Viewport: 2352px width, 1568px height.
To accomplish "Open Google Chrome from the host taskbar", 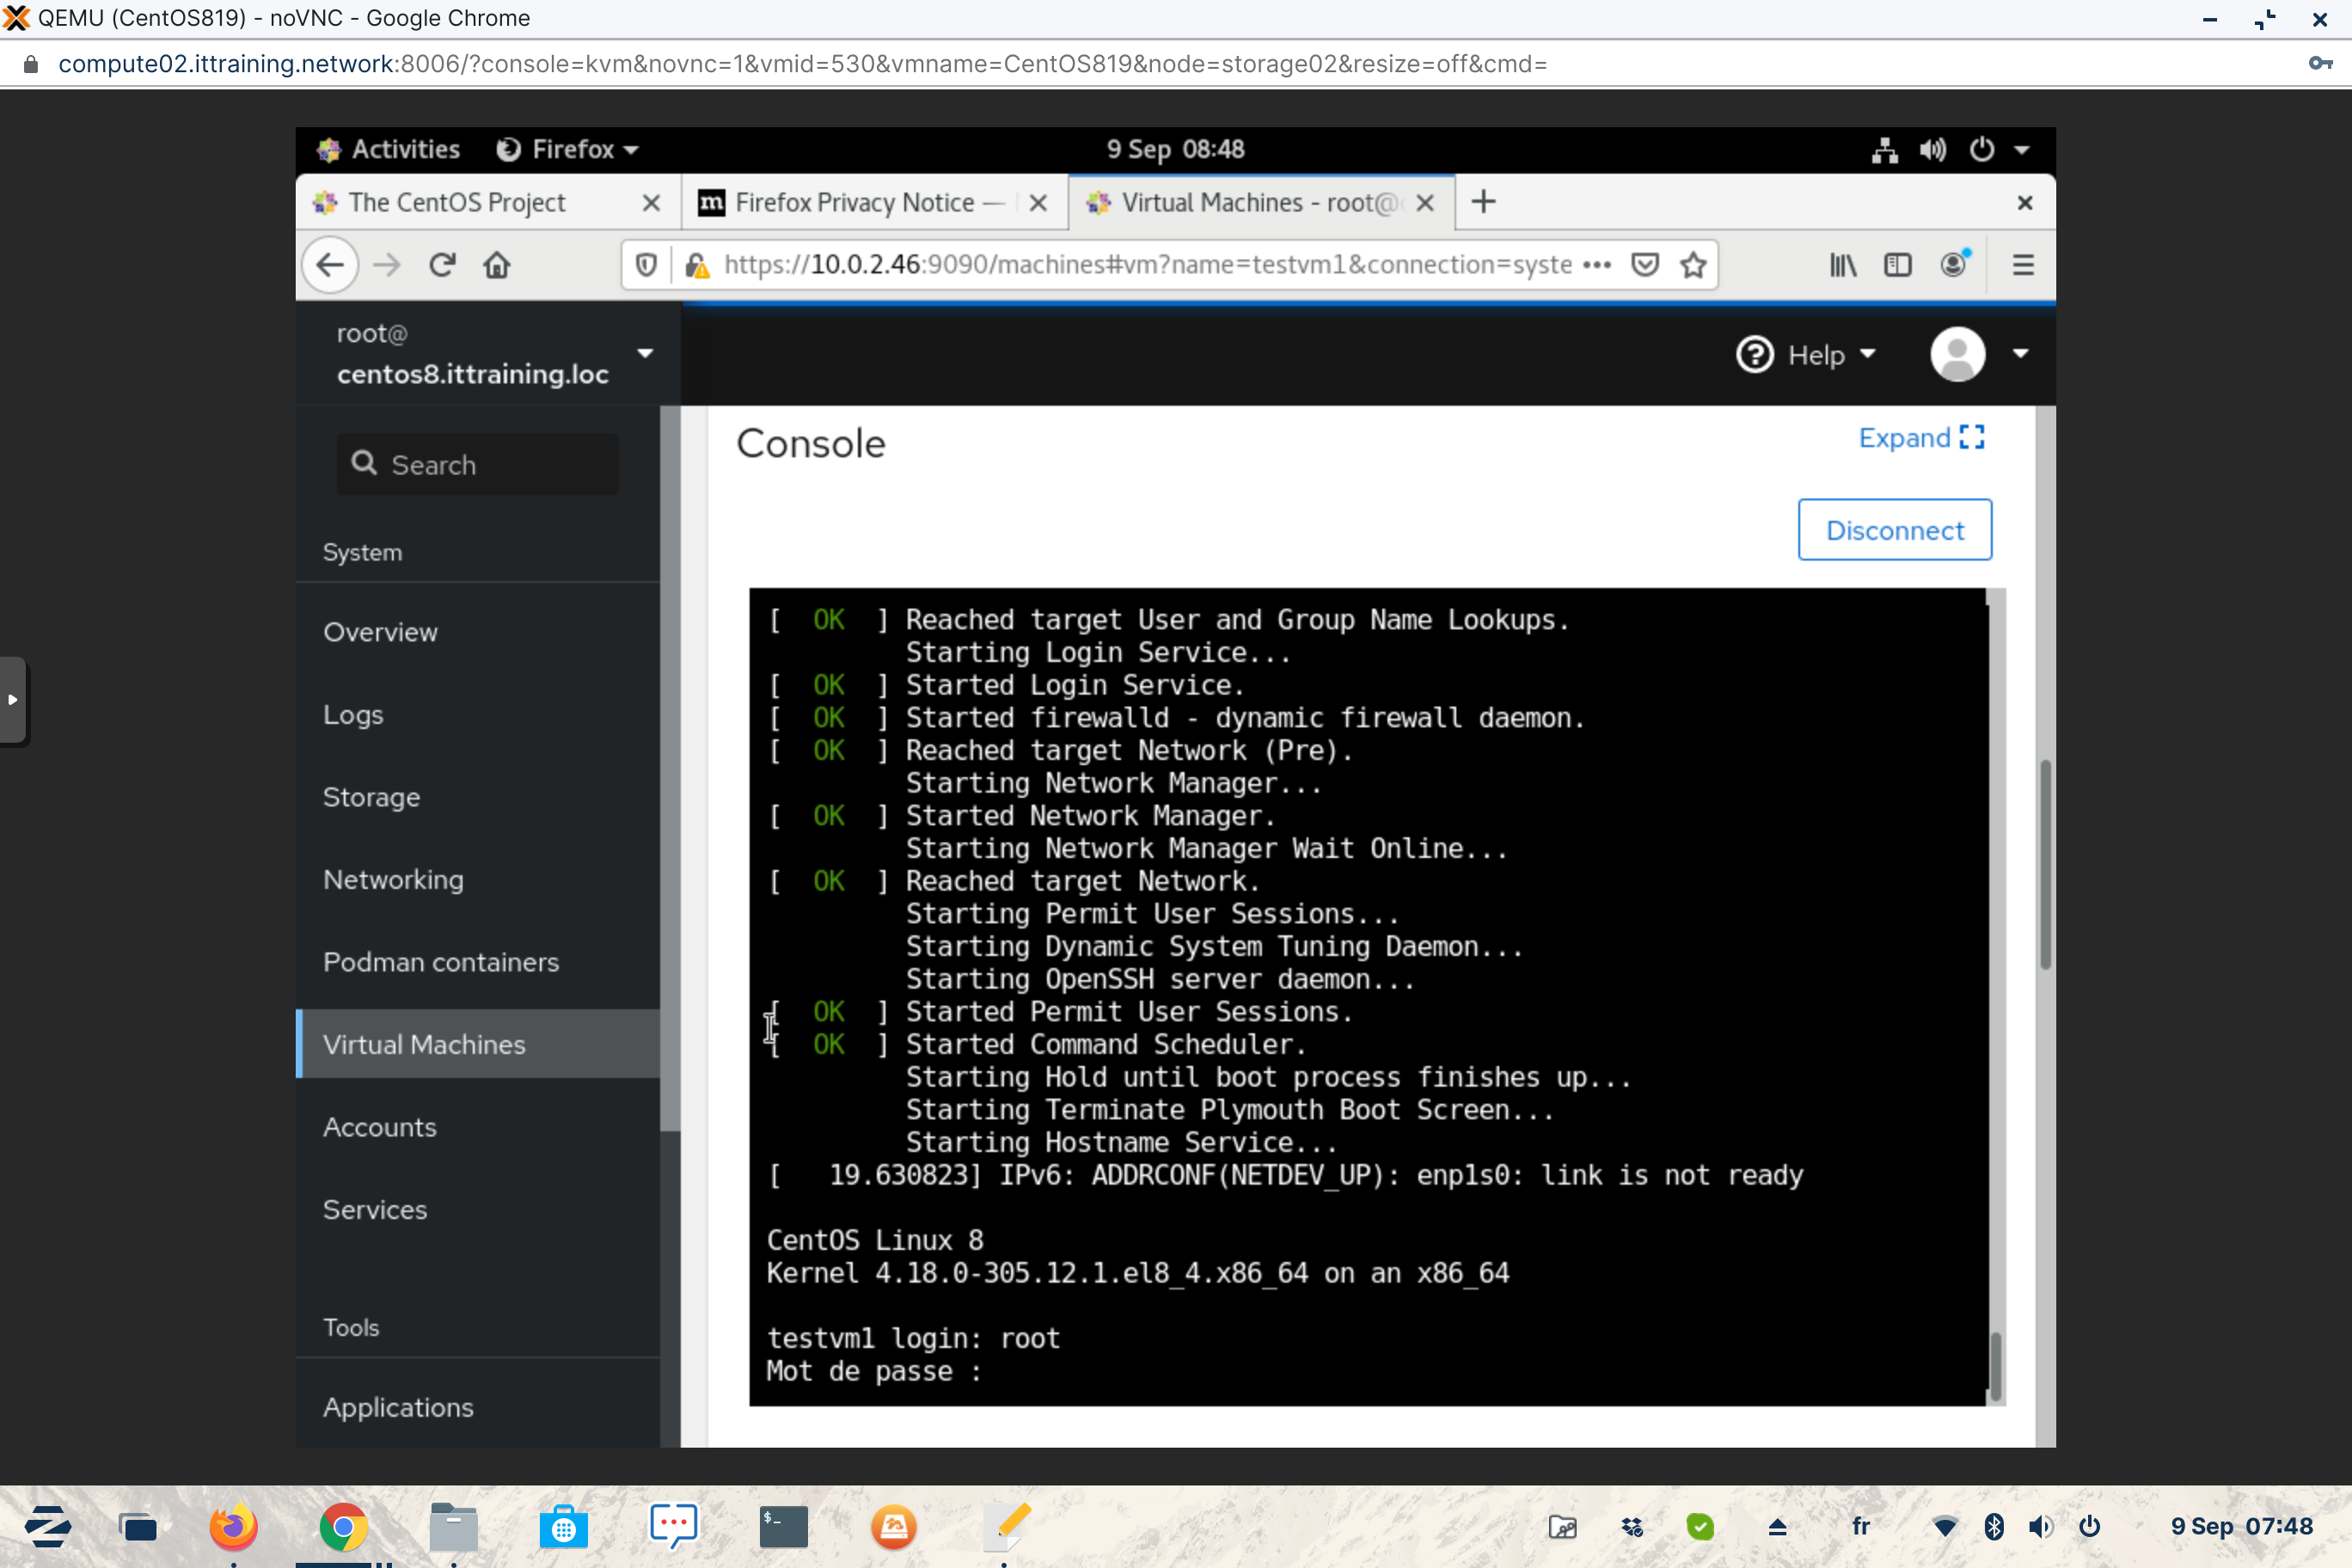I will pos(343,1527).
